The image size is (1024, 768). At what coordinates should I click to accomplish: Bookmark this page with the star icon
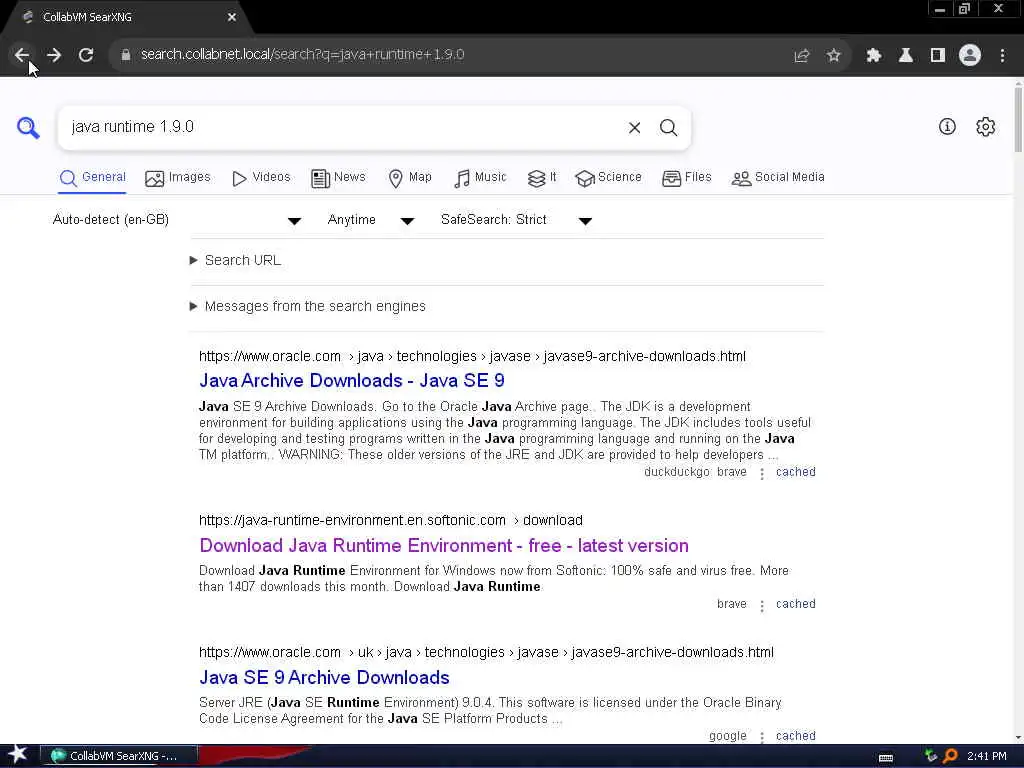833,56
